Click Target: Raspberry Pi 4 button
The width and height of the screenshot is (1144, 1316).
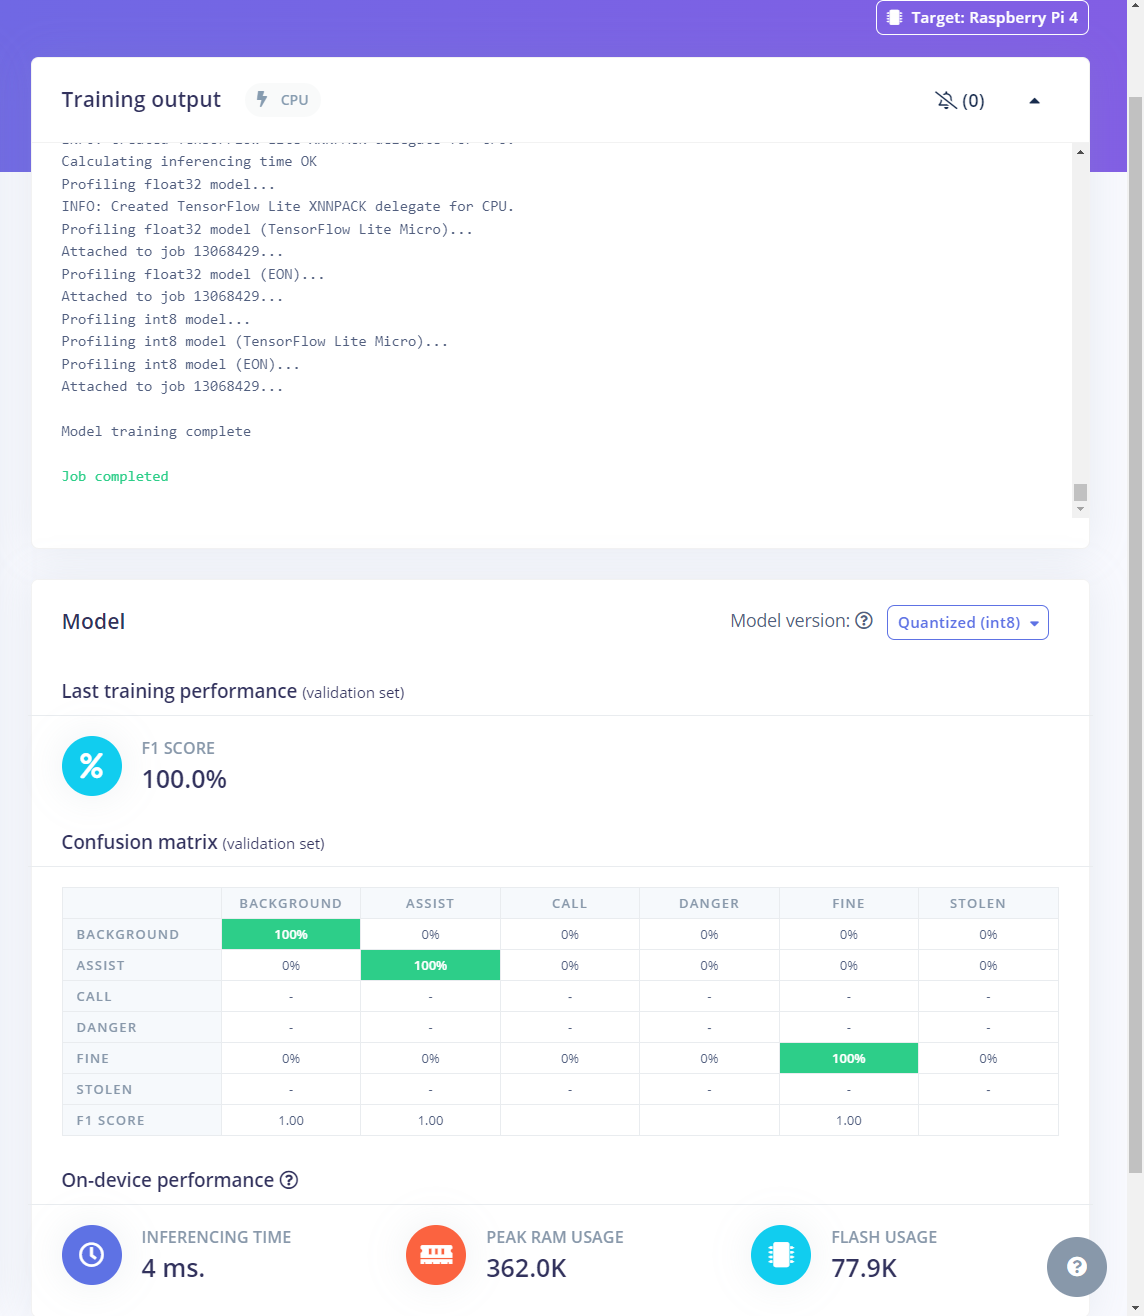982,18
